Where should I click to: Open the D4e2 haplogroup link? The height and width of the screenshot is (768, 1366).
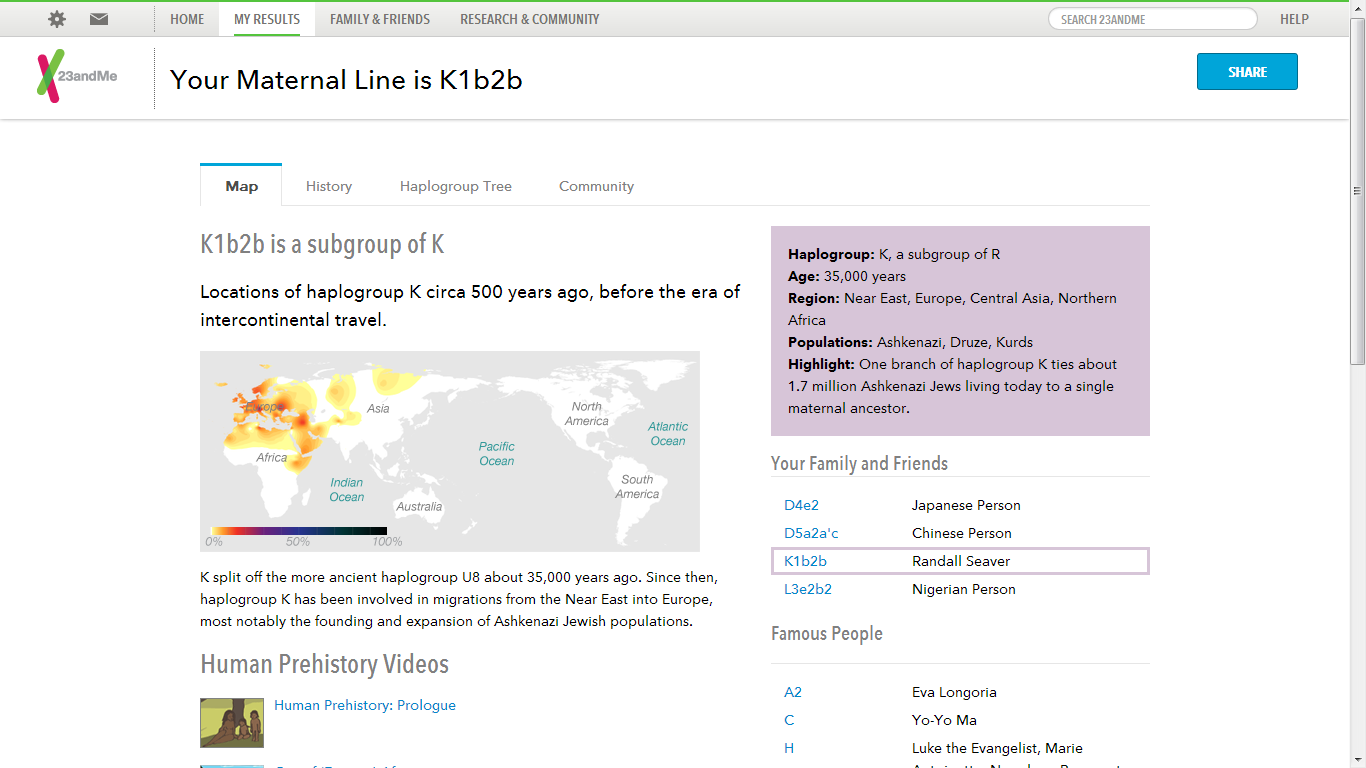coord(800,505)
